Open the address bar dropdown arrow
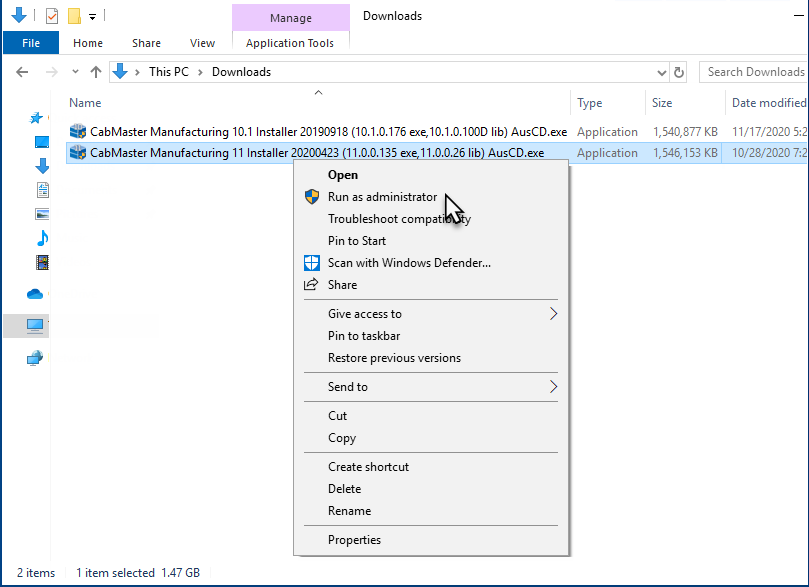The height and width of the screenshot is (587, 809). pyautogui.click(x=660, y=71)
